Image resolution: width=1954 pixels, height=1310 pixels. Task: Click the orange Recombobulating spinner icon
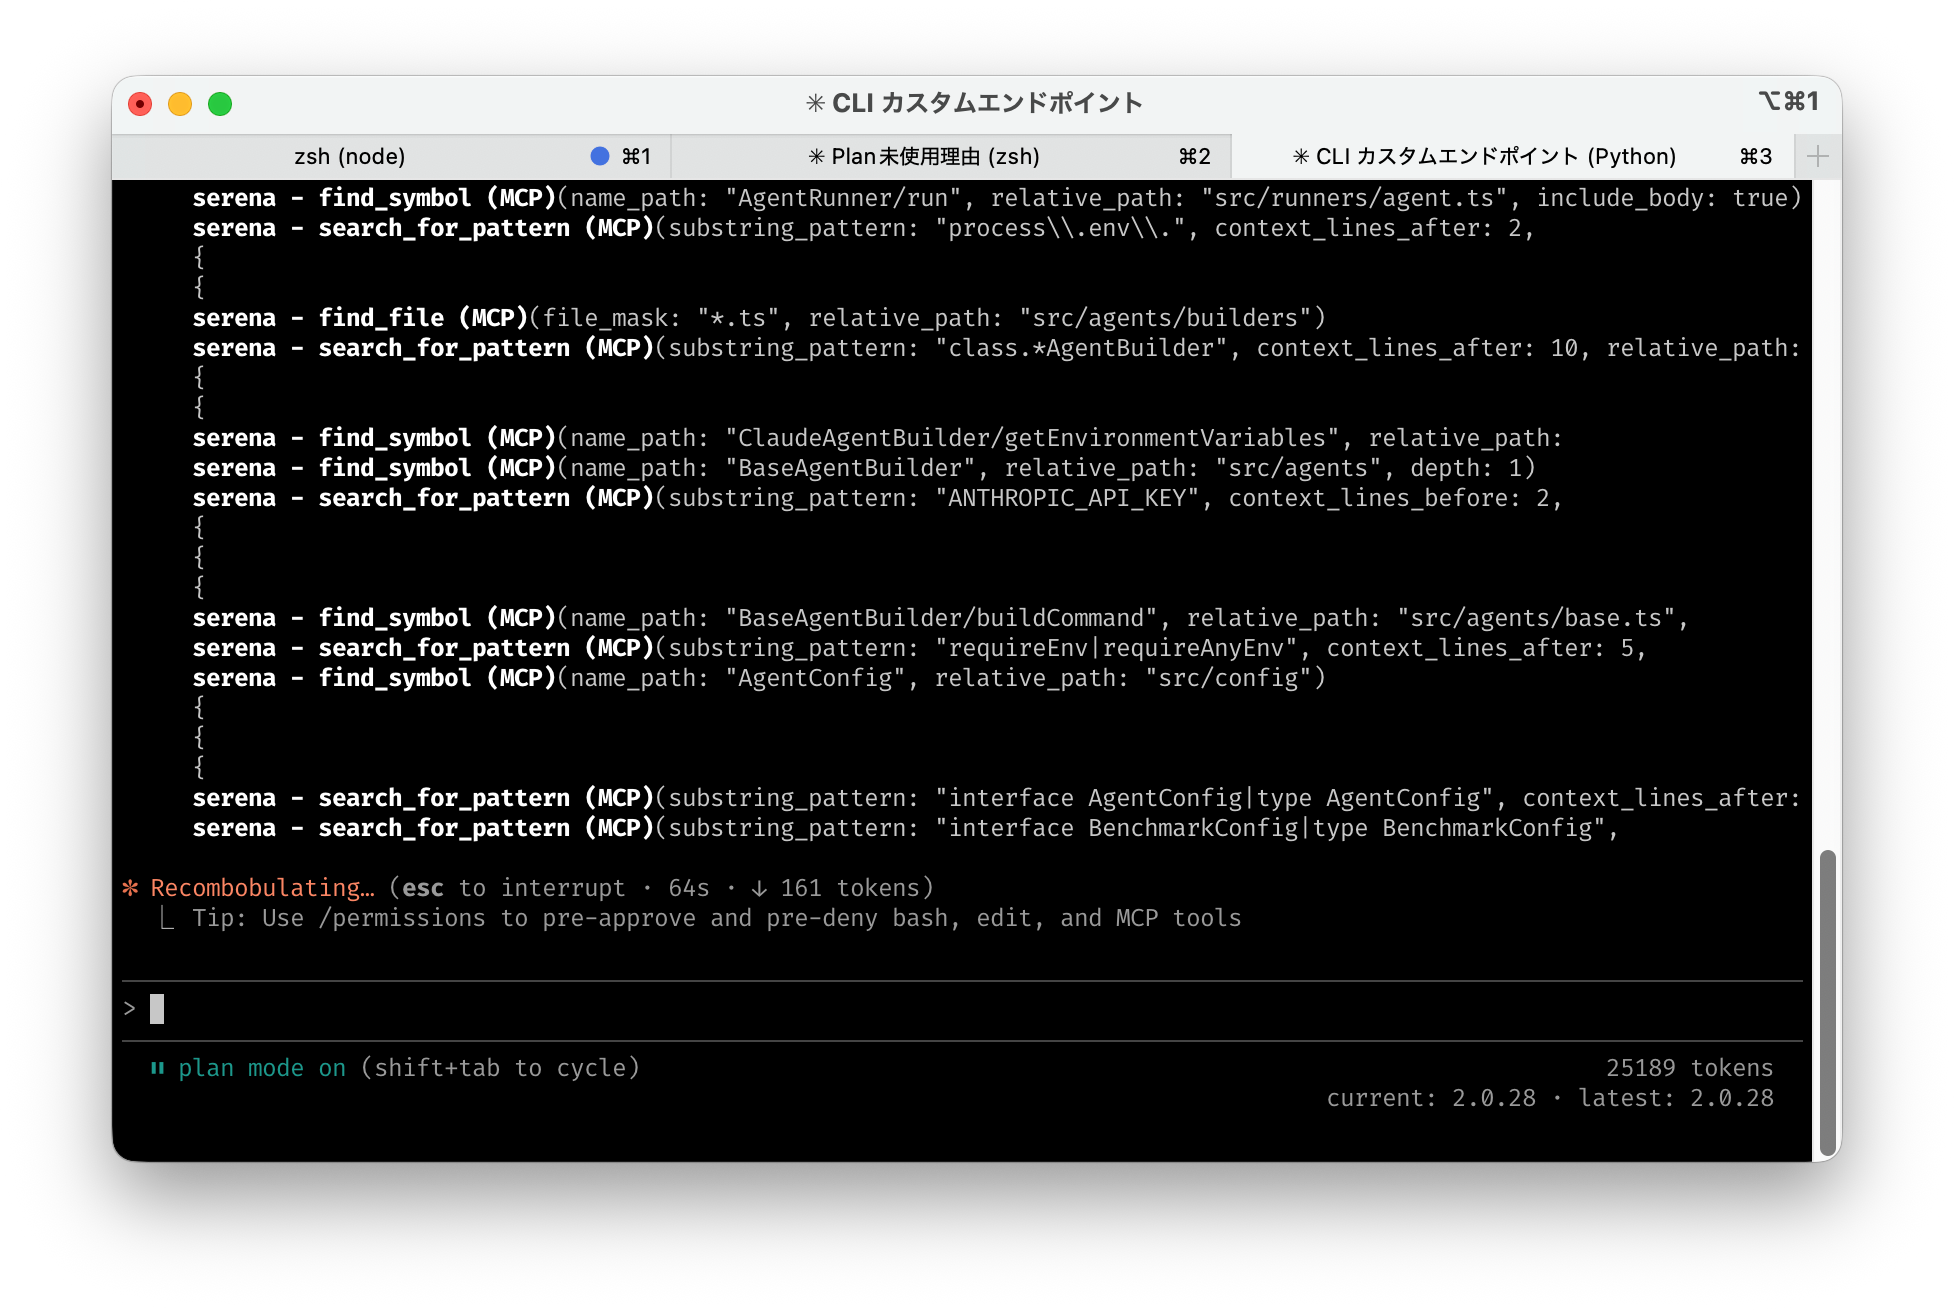130,888
